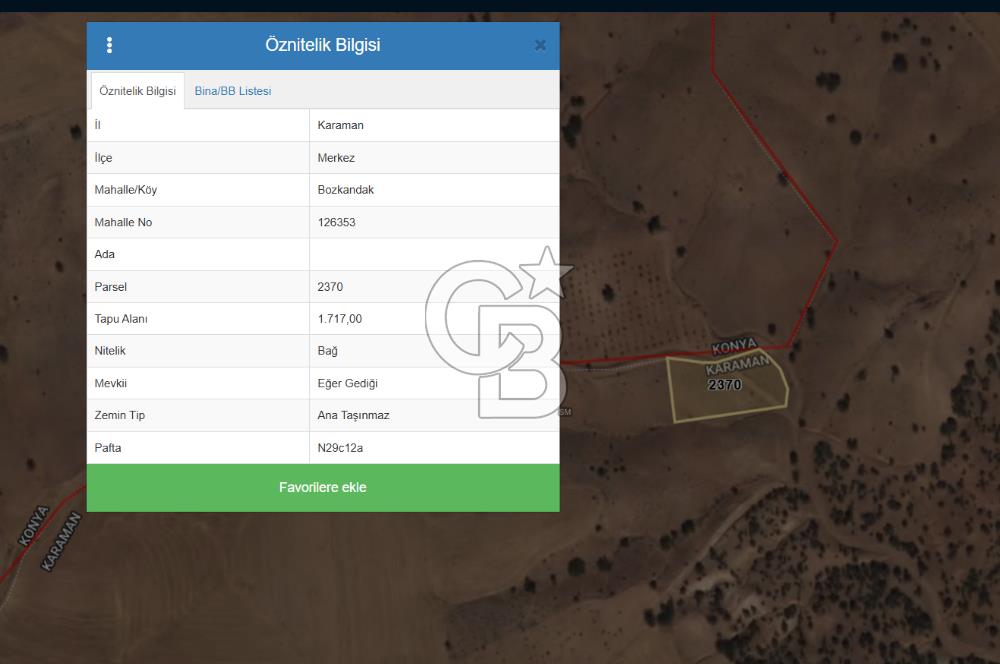Select the Öznitelik Bilgisi tab

[138, 91]
